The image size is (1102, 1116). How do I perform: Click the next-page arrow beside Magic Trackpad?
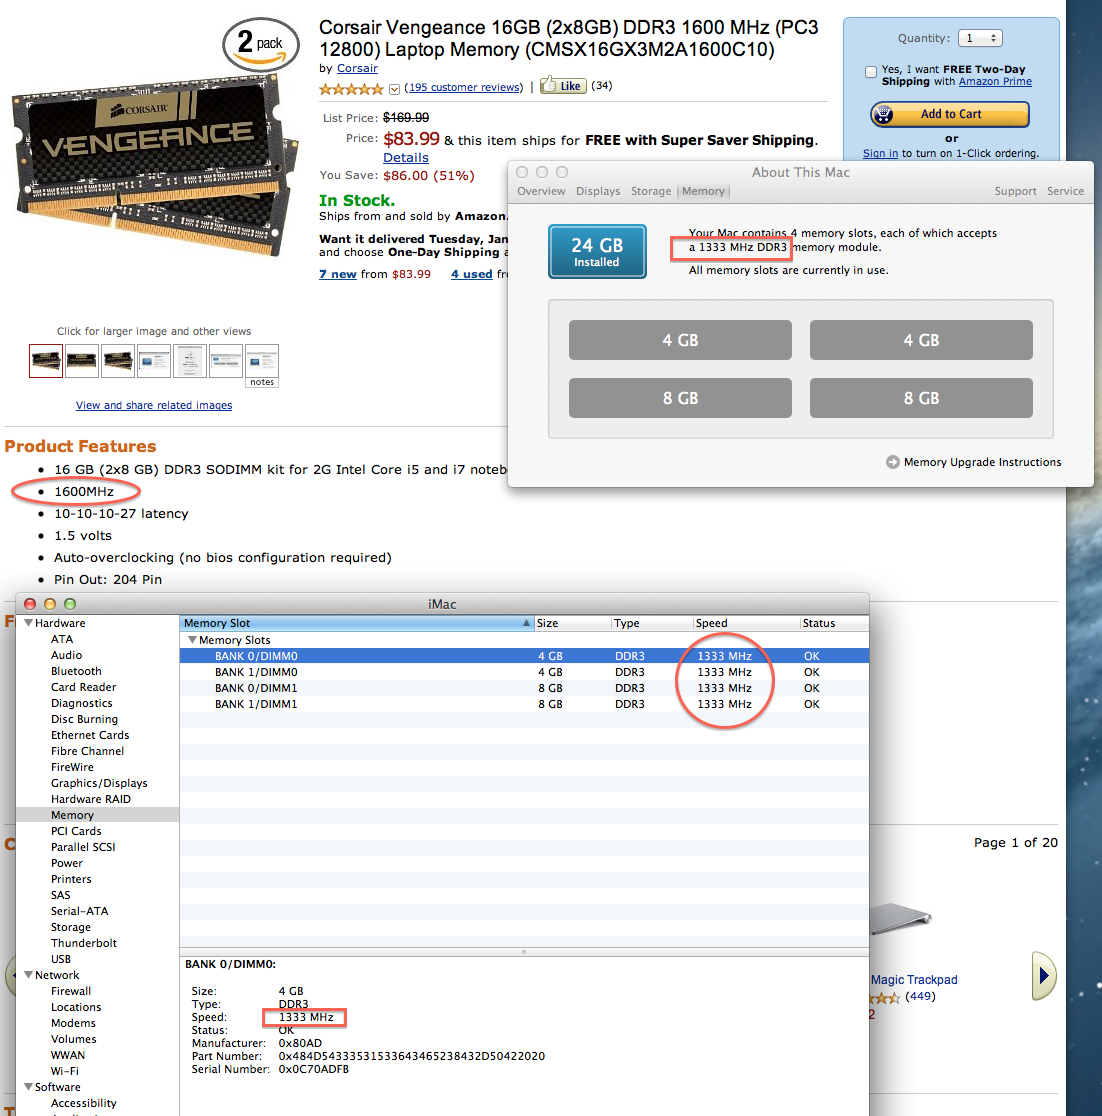point(1044,975)
